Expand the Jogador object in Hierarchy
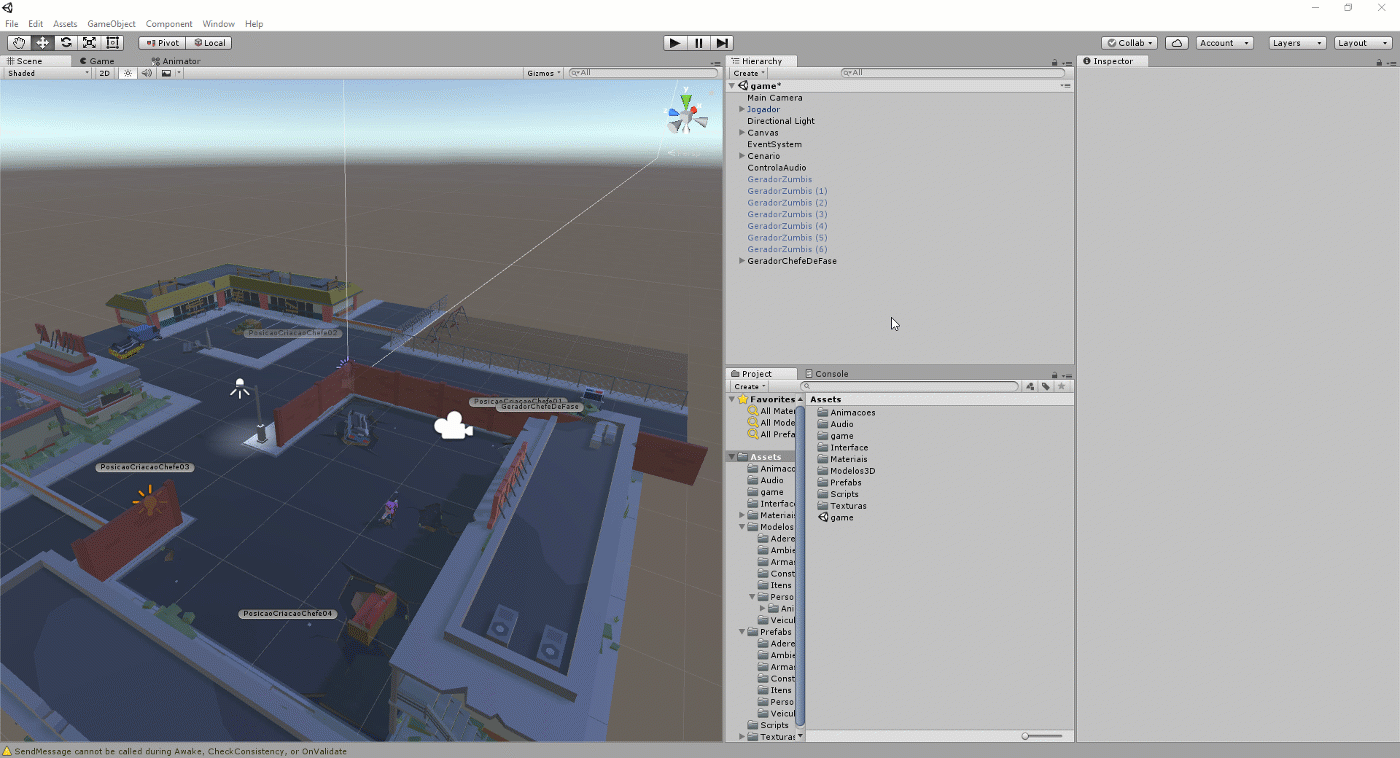Viewport: 1400px width, 758px height. click(742, 110)
